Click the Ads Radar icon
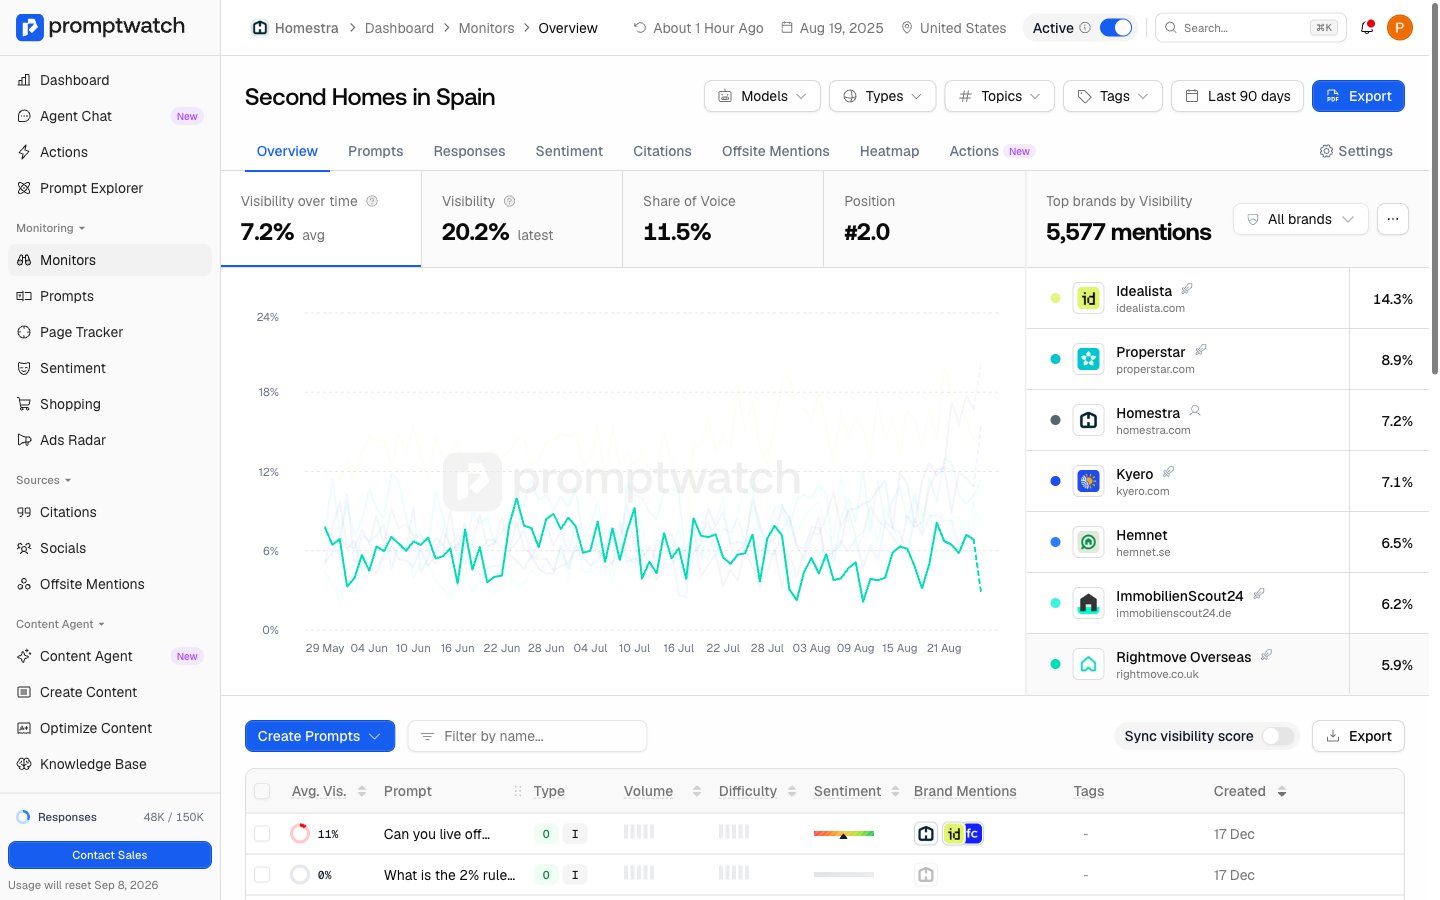Viewport: 1440px width, 900px height. (x=24, y=440)
